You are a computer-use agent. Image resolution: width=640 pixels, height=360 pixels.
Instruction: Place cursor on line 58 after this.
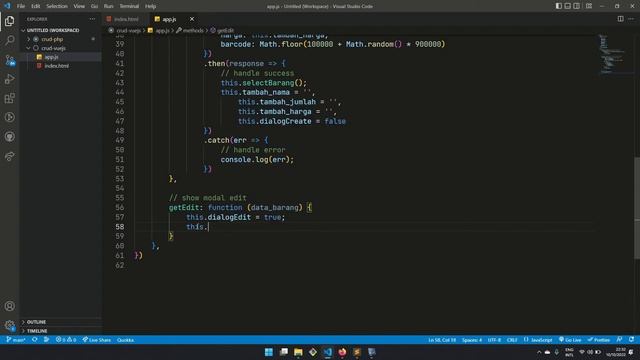(x=209, y=227)
